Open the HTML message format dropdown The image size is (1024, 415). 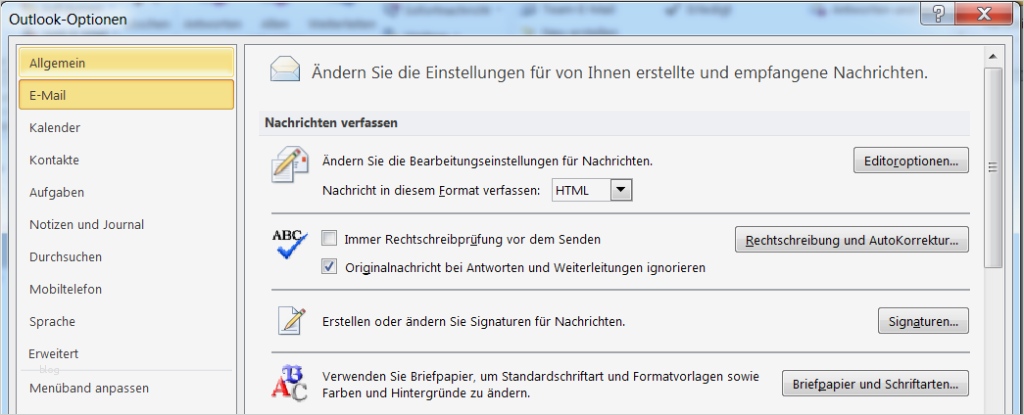coord(621,190)
